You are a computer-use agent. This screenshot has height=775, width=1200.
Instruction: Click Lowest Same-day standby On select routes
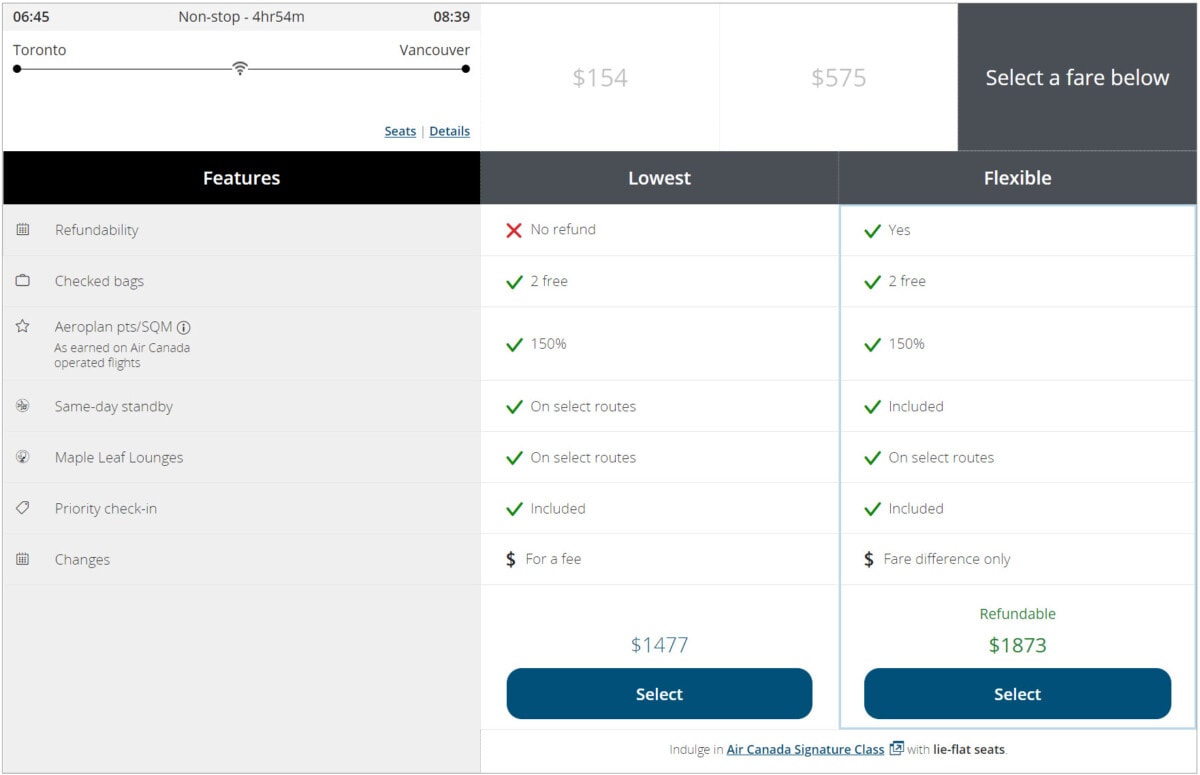coord(583,406)
